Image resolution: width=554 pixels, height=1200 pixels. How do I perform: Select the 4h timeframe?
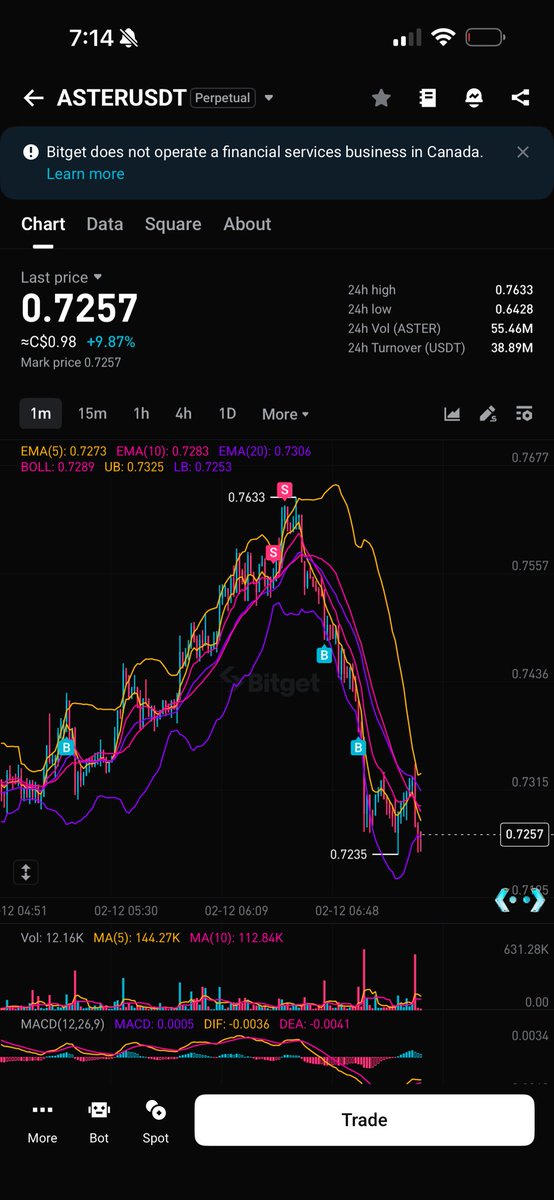pyautogui.click(x=183, y=414)
